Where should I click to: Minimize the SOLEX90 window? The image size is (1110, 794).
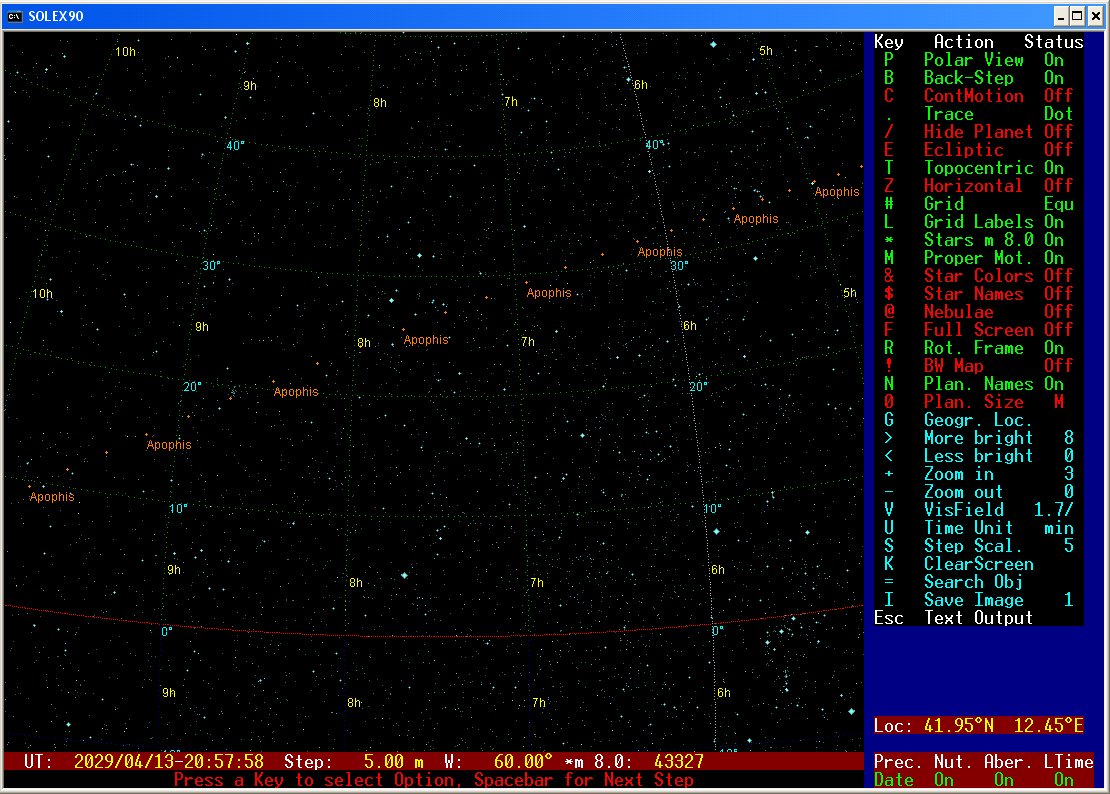pos(1060,16)
